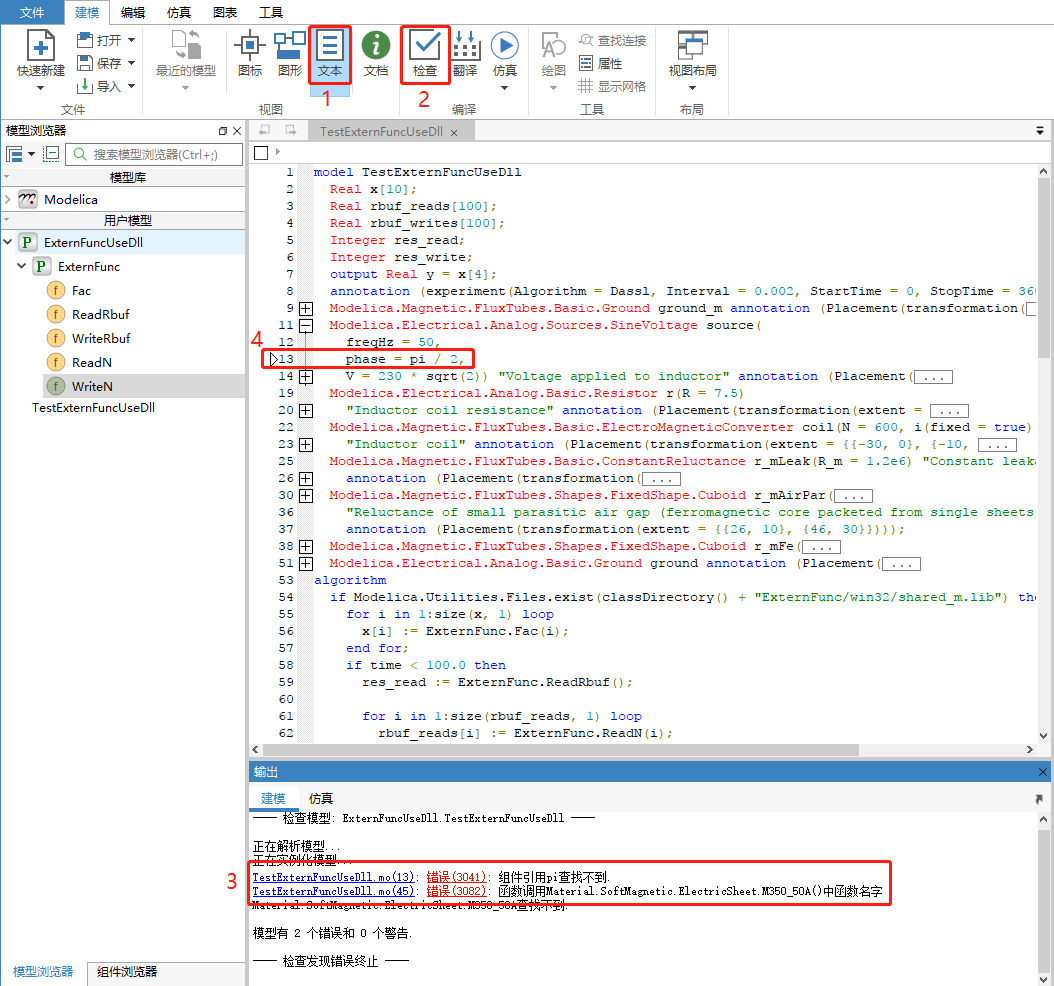Select the 仿真 ribbon tab

[178, 12]
